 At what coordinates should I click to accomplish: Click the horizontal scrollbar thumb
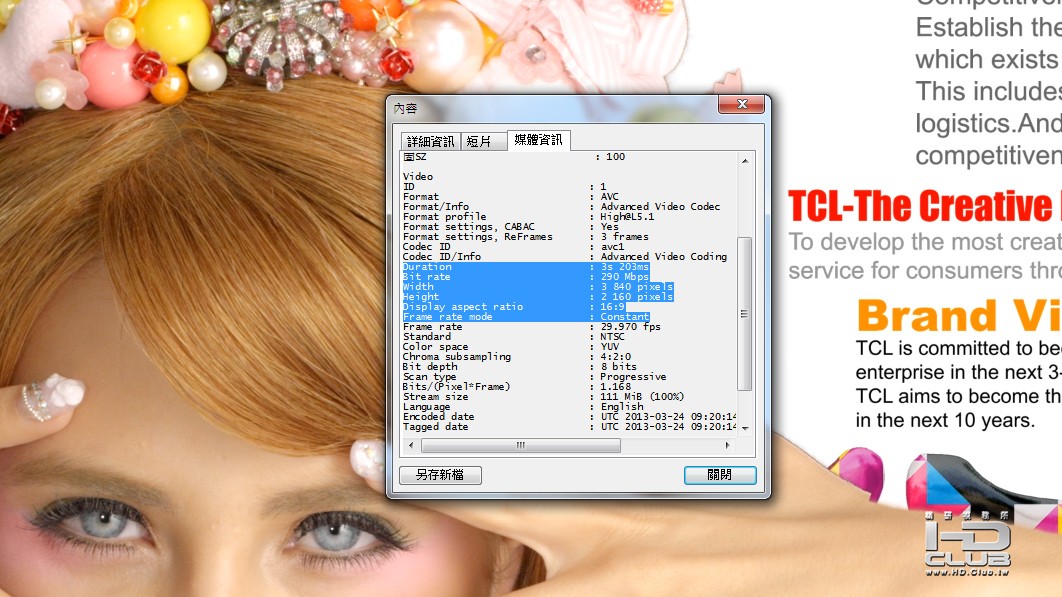tap(521, 445)
